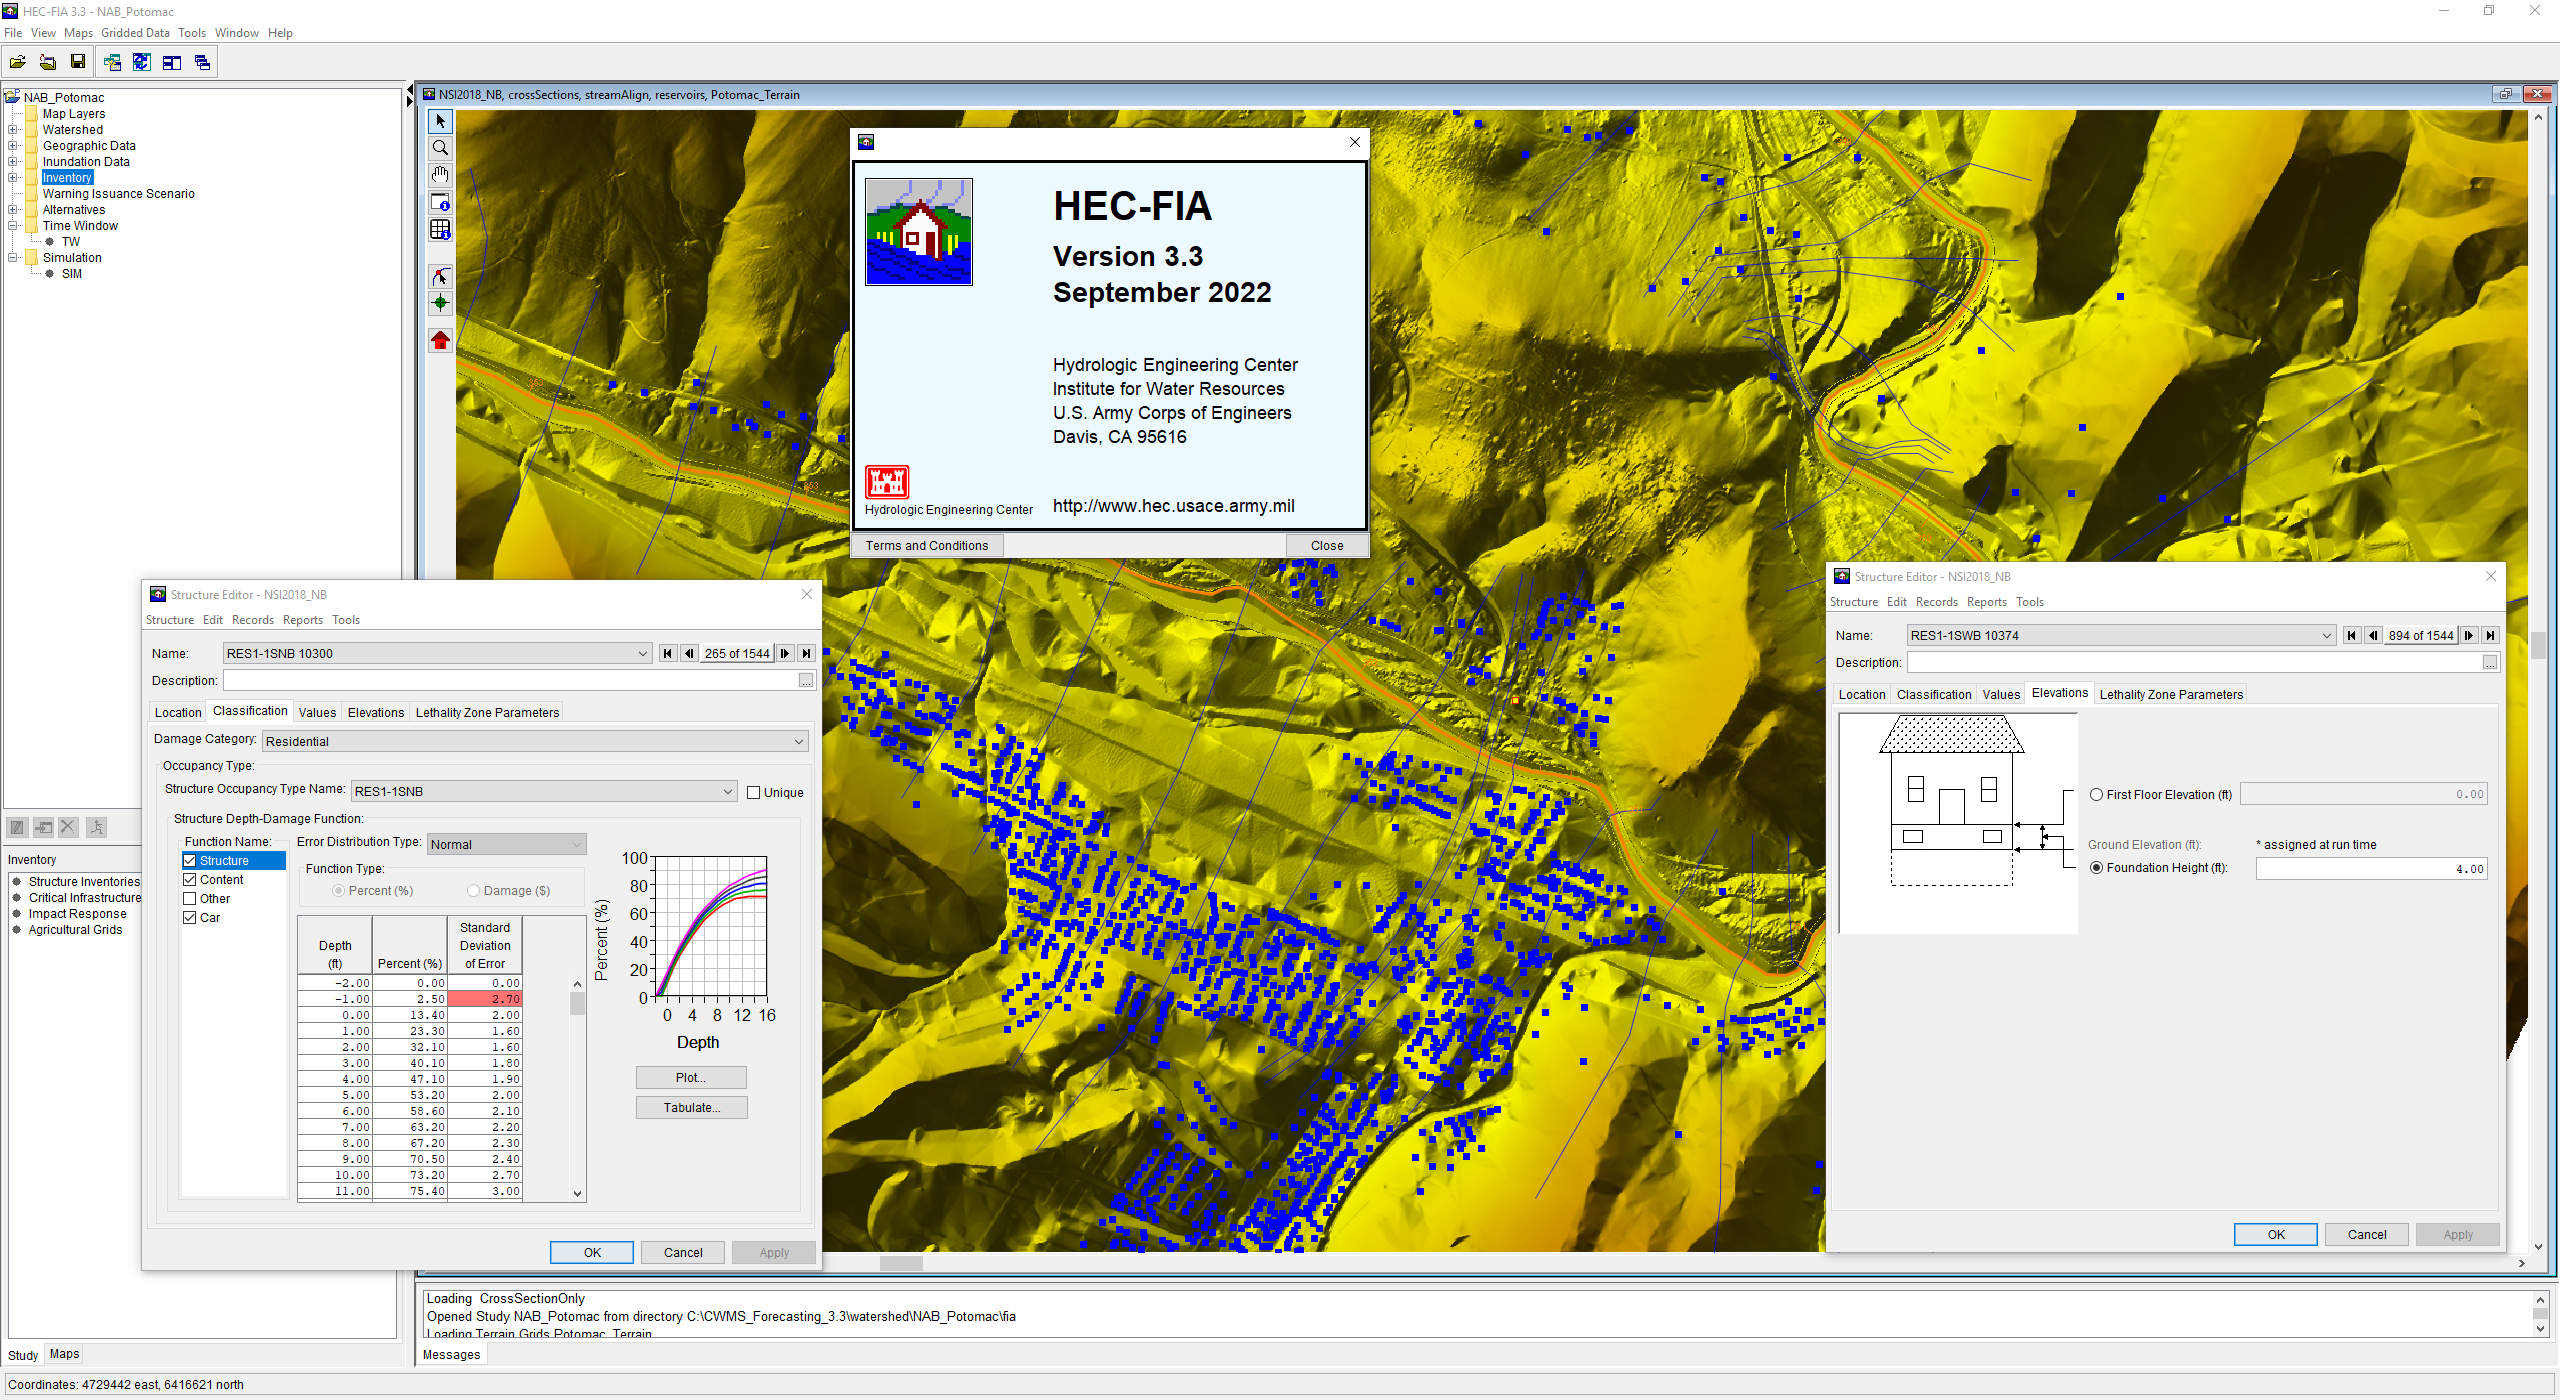2560x1400 pixels.
Task: Click the Save floppy disk icon
Action: 78,62
